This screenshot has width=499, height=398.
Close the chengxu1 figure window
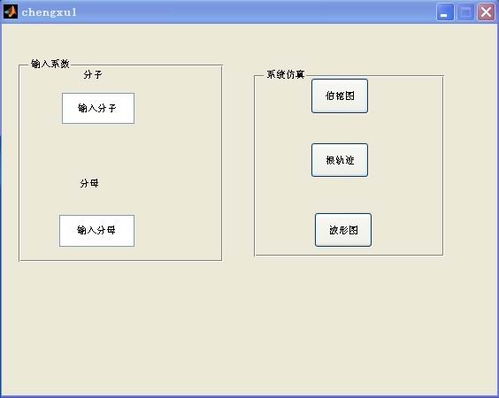click(486, 12)
